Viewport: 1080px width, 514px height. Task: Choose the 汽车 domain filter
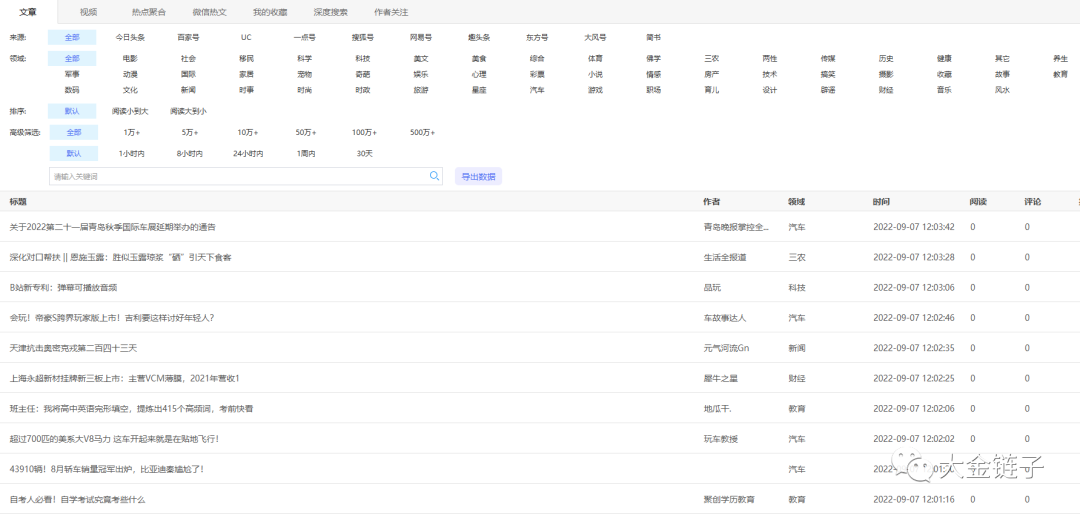coord(537,90)
